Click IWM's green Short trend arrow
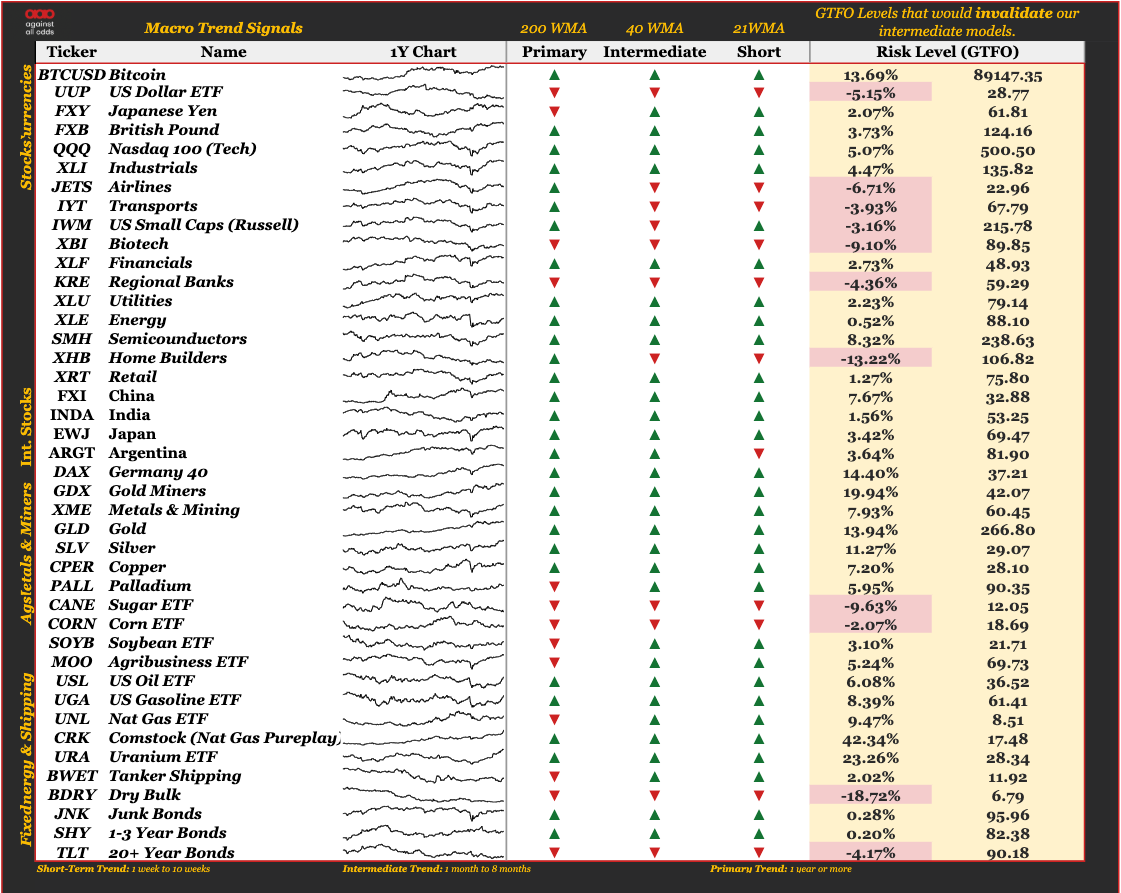 coord(759,226)
